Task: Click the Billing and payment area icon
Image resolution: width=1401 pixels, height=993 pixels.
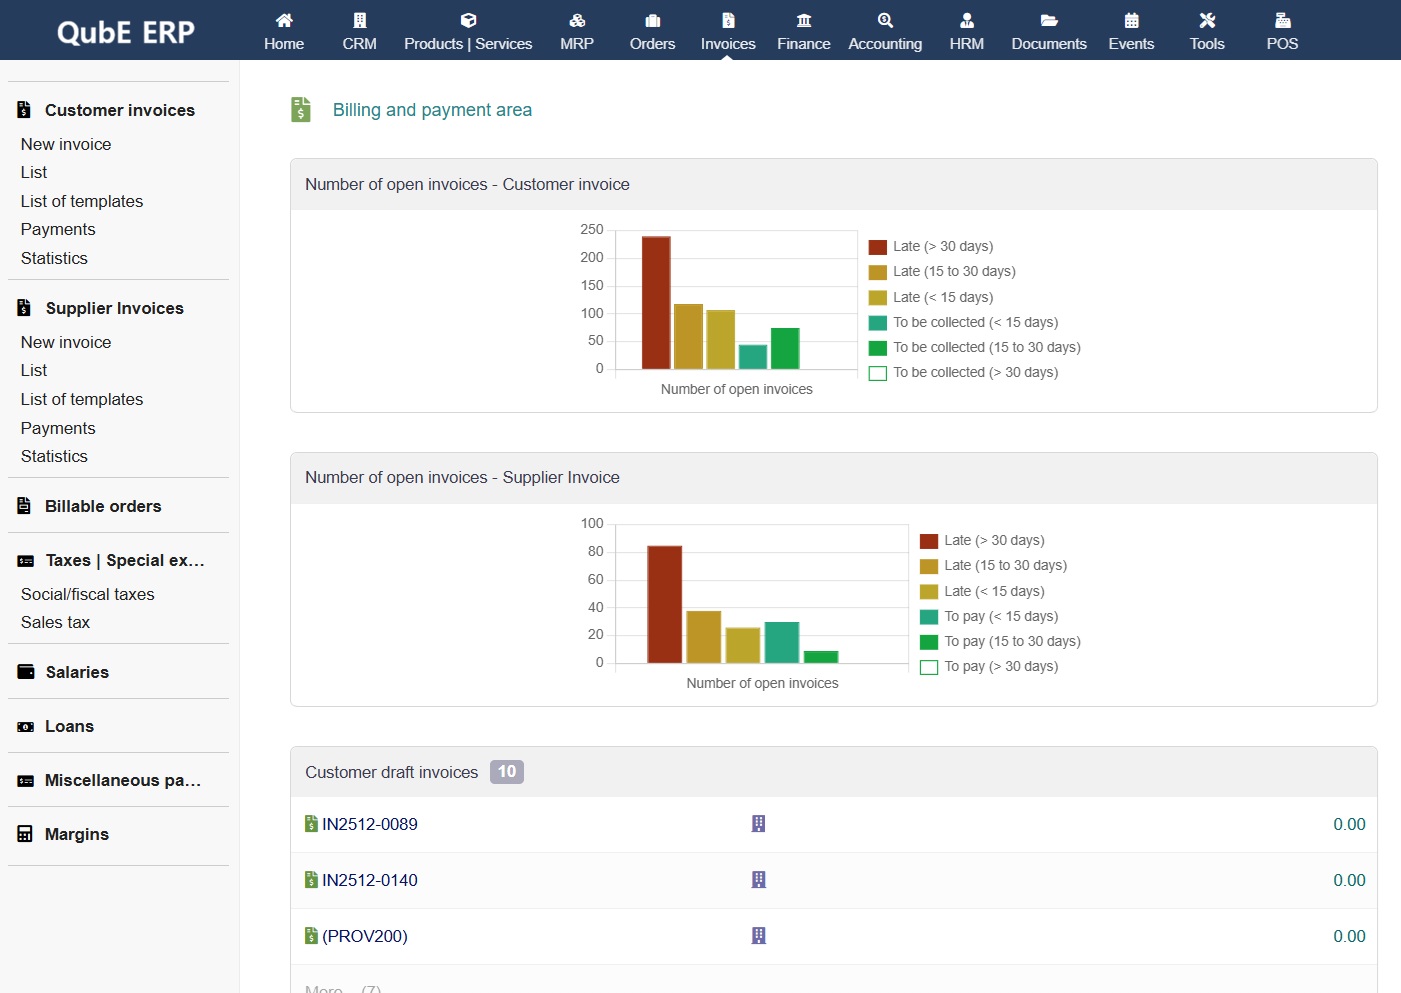Action: coord(300,109)
